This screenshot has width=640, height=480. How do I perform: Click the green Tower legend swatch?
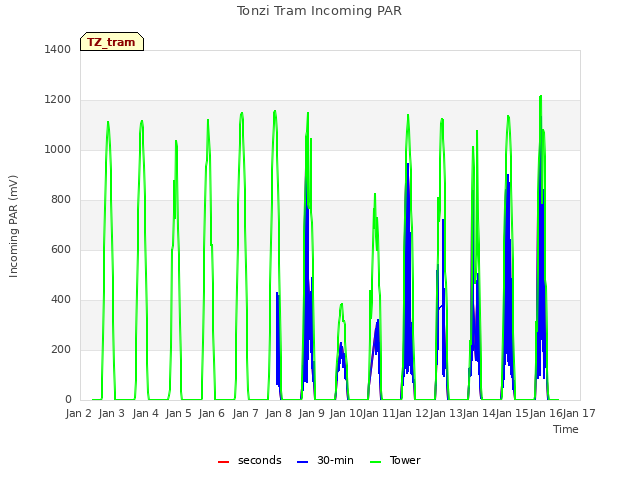(375, 462)
